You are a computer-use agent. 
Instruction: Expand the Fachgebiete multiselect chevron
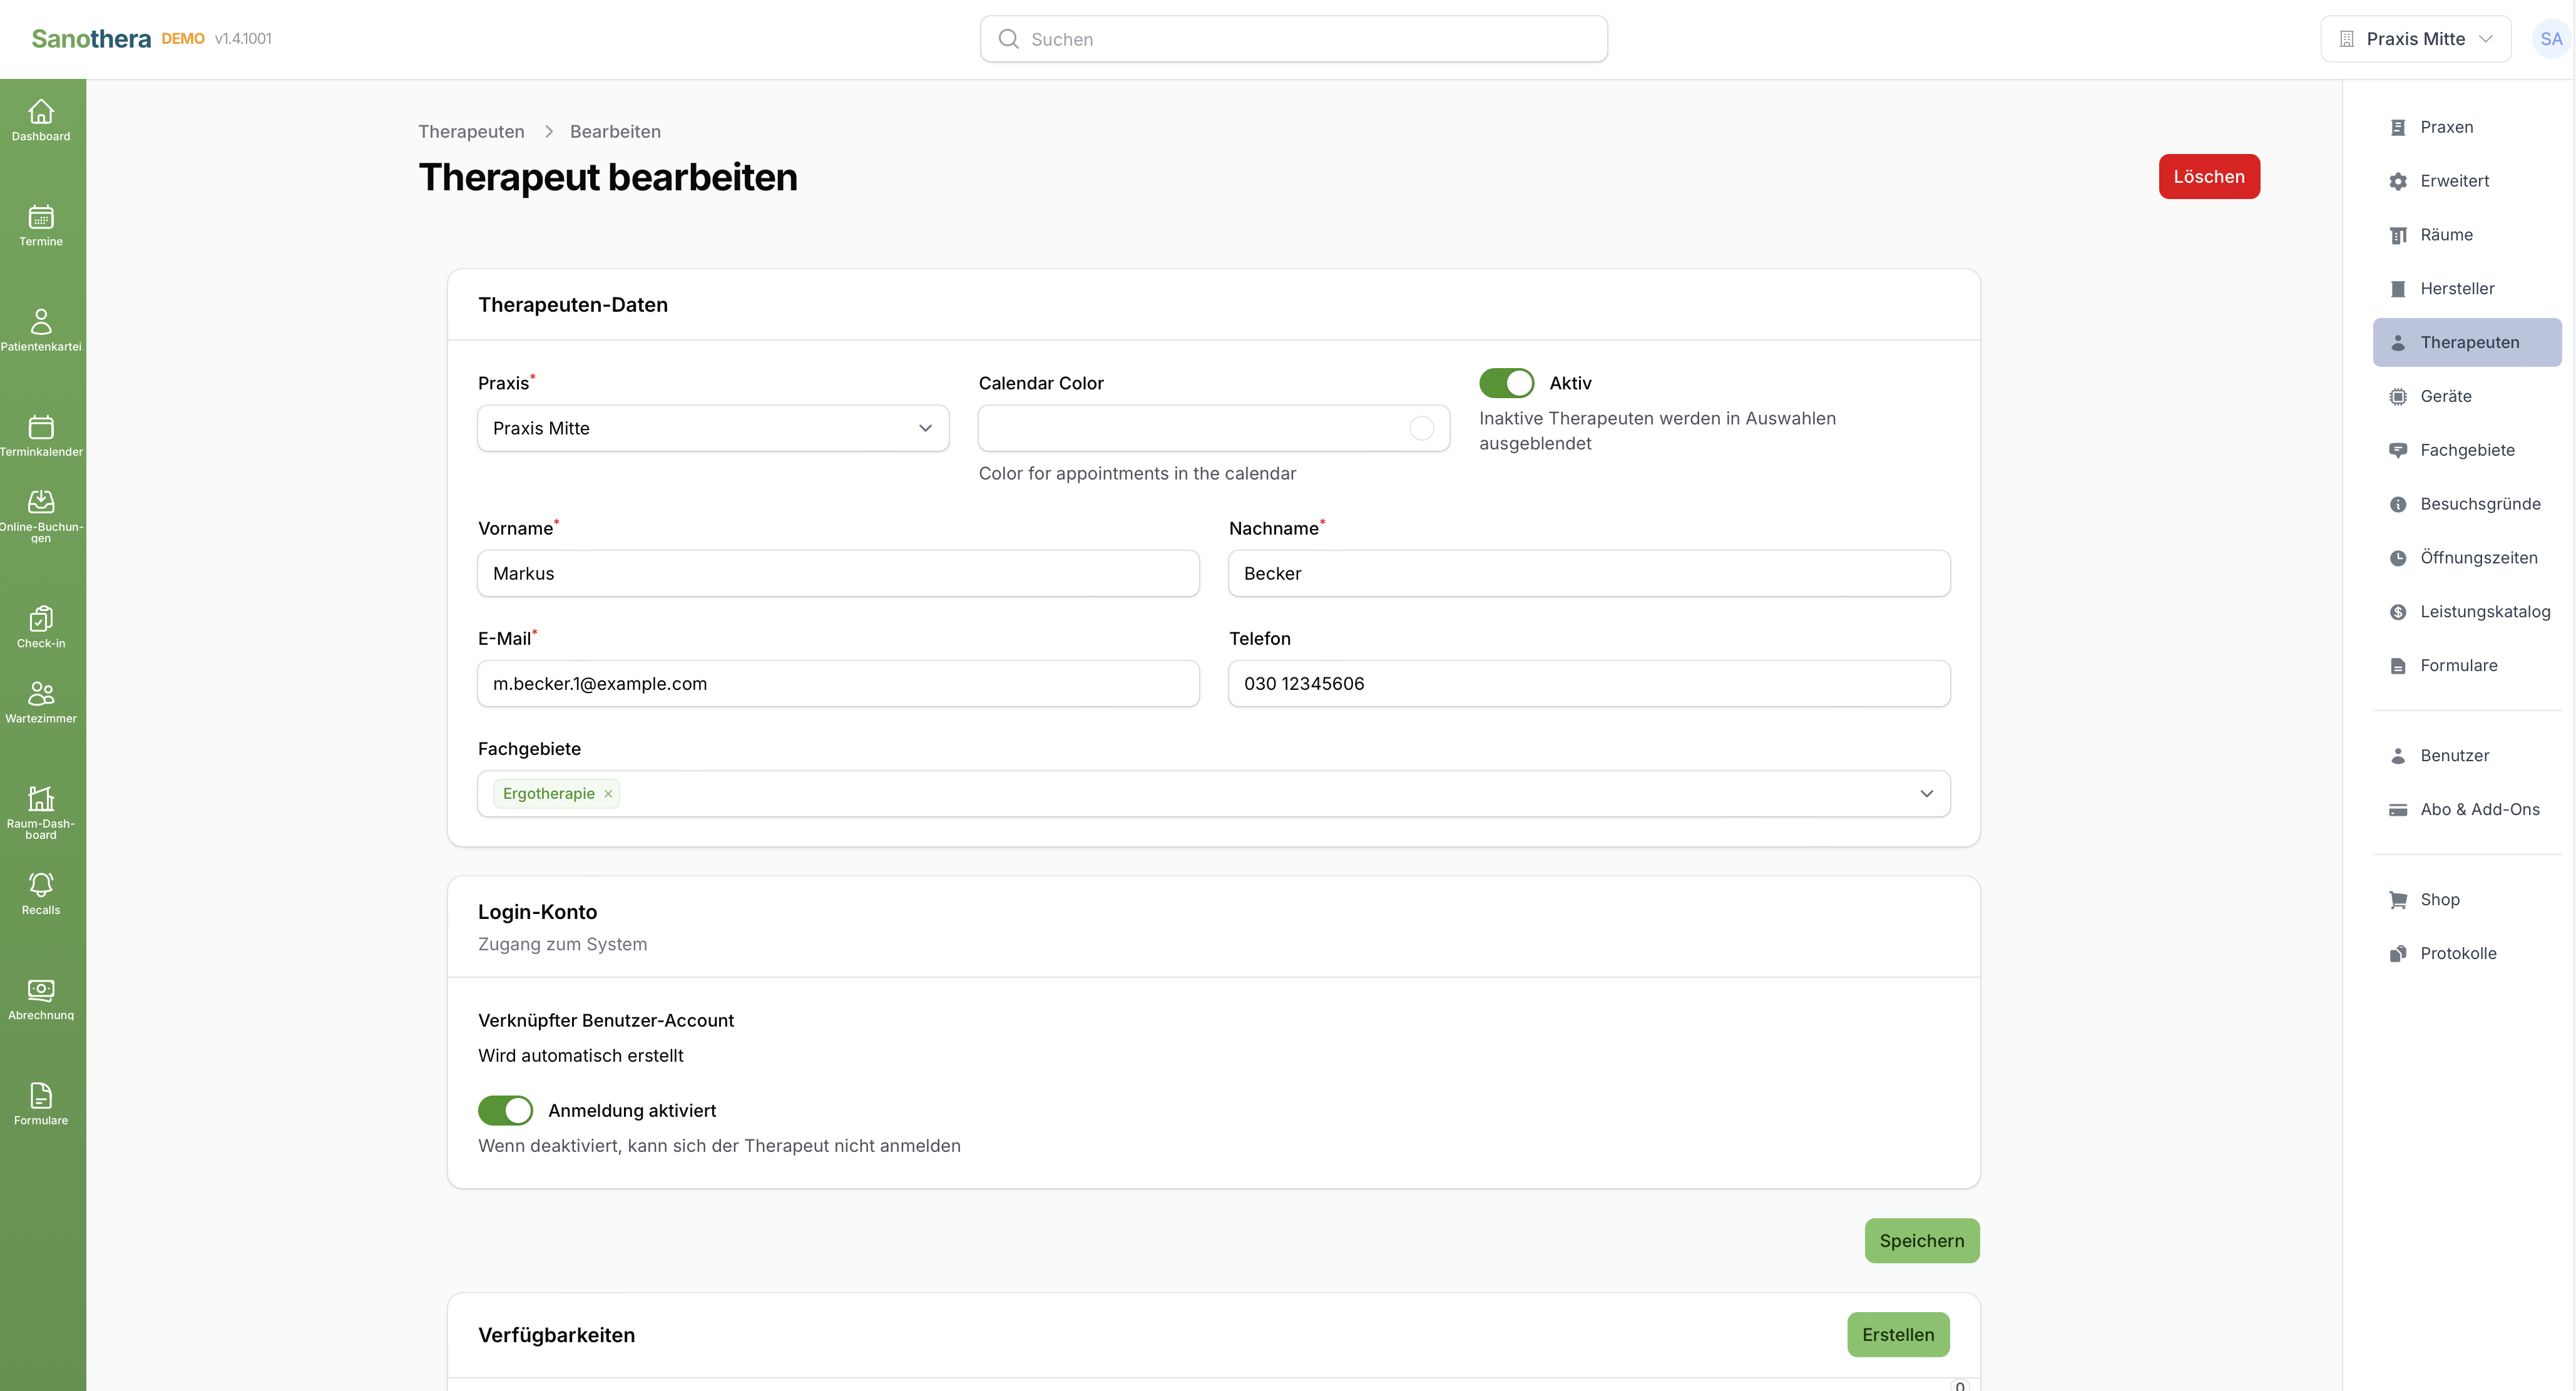[x=1926, y=794]
